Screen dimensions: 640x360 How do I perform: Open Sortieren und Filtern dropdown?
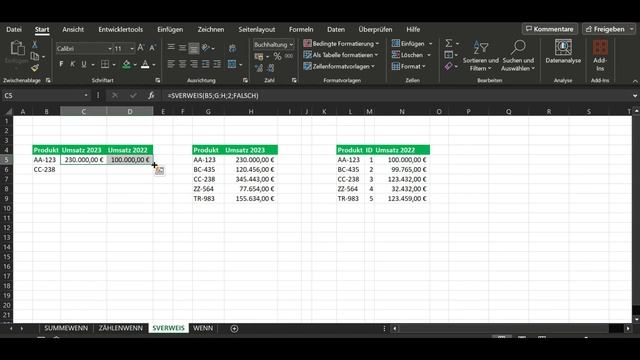480,56
